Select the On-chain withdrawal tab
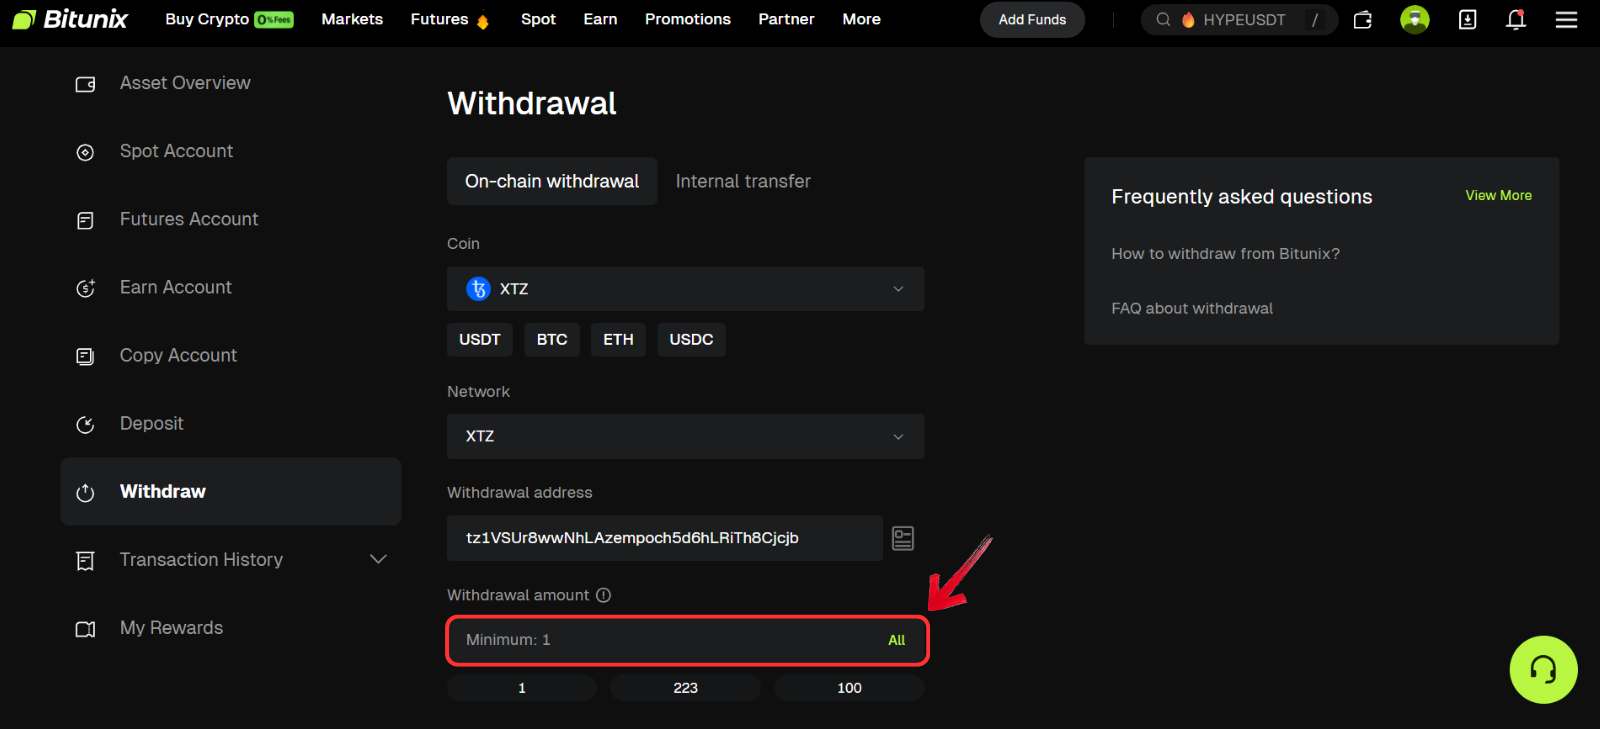This screenshot has height=729, width=1600. 552,181
